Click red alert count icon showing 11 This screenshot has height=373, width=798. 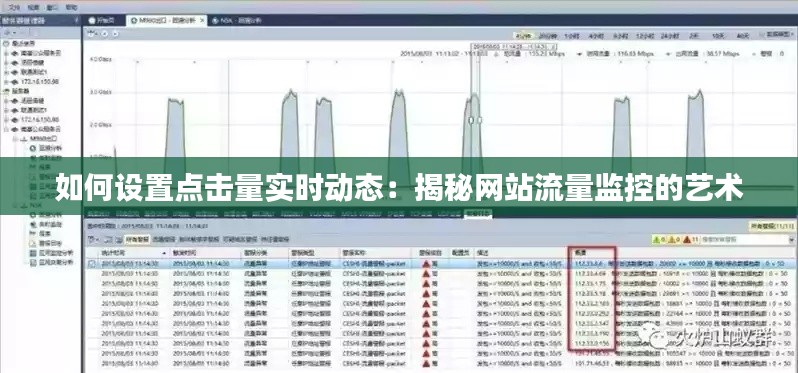click(687, 239)
